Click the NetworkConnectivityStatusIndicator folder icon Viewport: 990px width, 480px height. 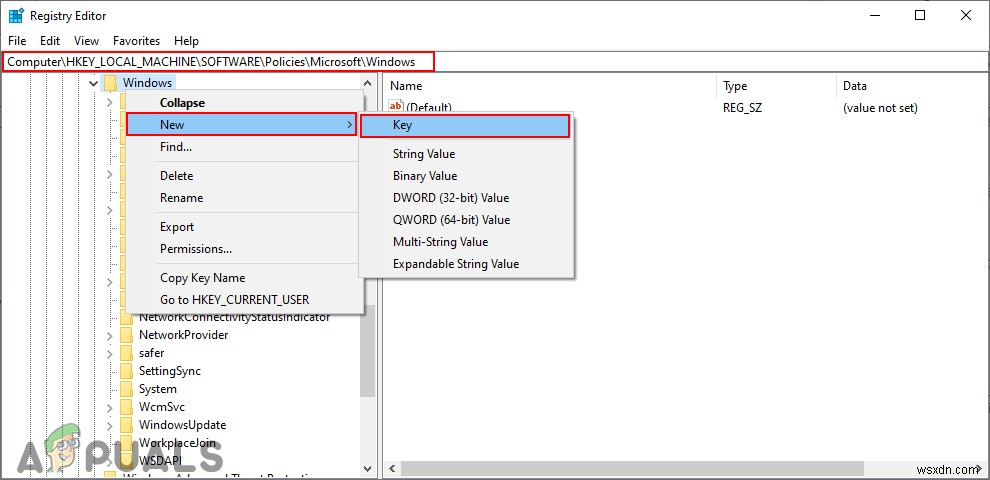pyautogui.click(x=126, y=317)
